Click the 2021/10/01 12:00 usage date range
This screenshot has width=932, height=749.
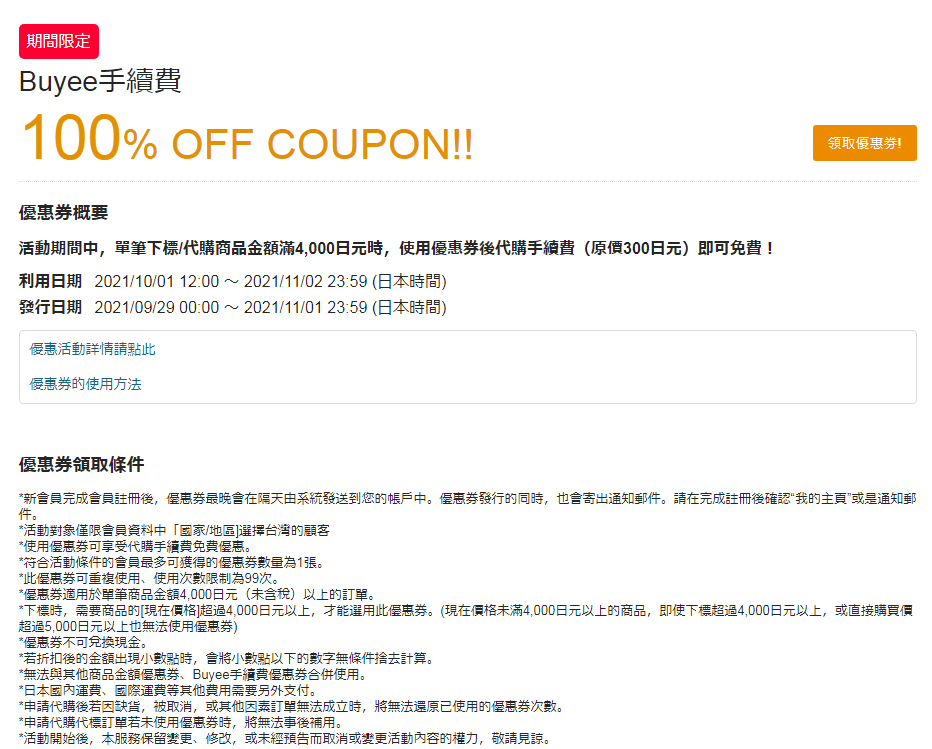(270, 281)
